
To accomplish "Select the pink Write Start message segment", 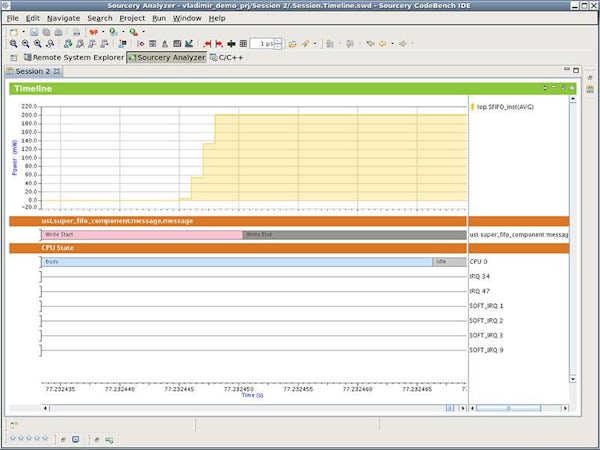I will [x=140, y=235].
